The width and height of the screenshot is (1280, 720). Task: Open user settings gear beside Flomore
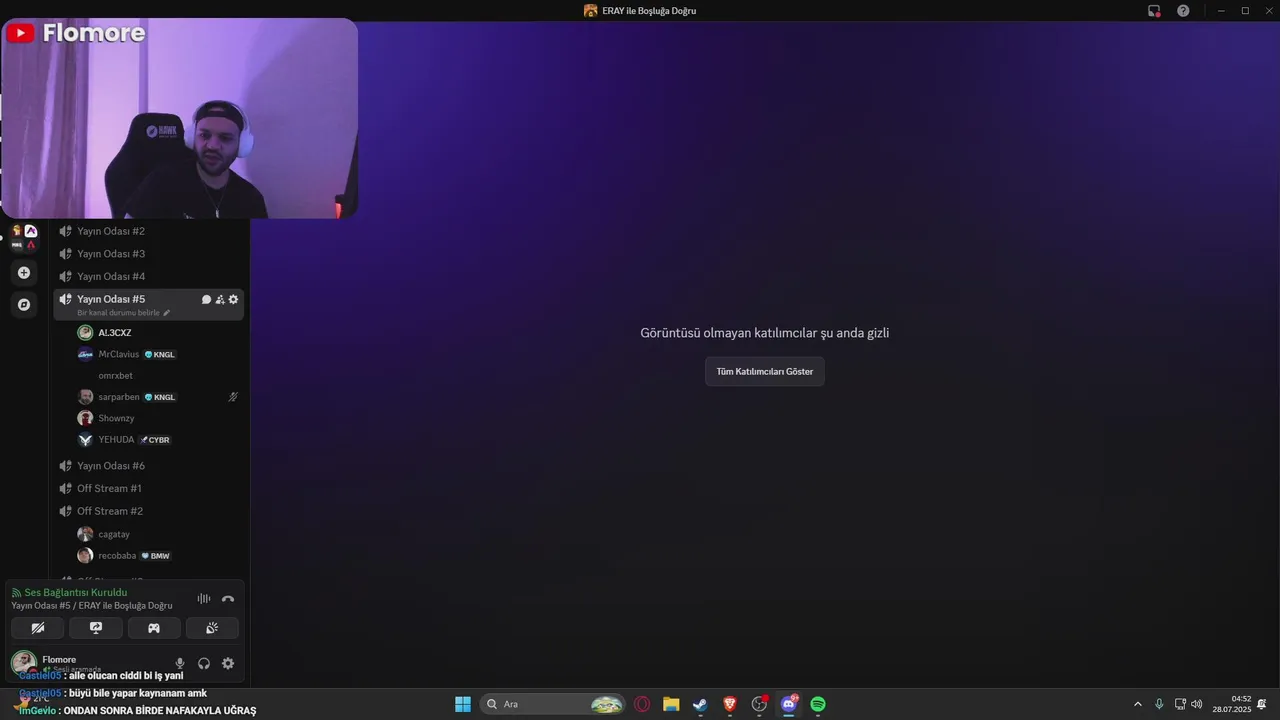tap(228, 663)
